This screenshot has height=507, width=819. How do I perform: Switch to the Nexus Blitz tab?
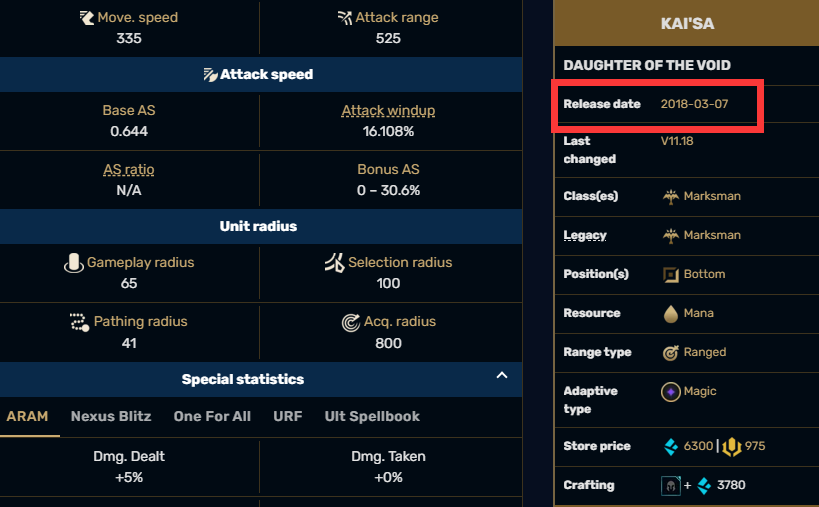coord(111,417)
